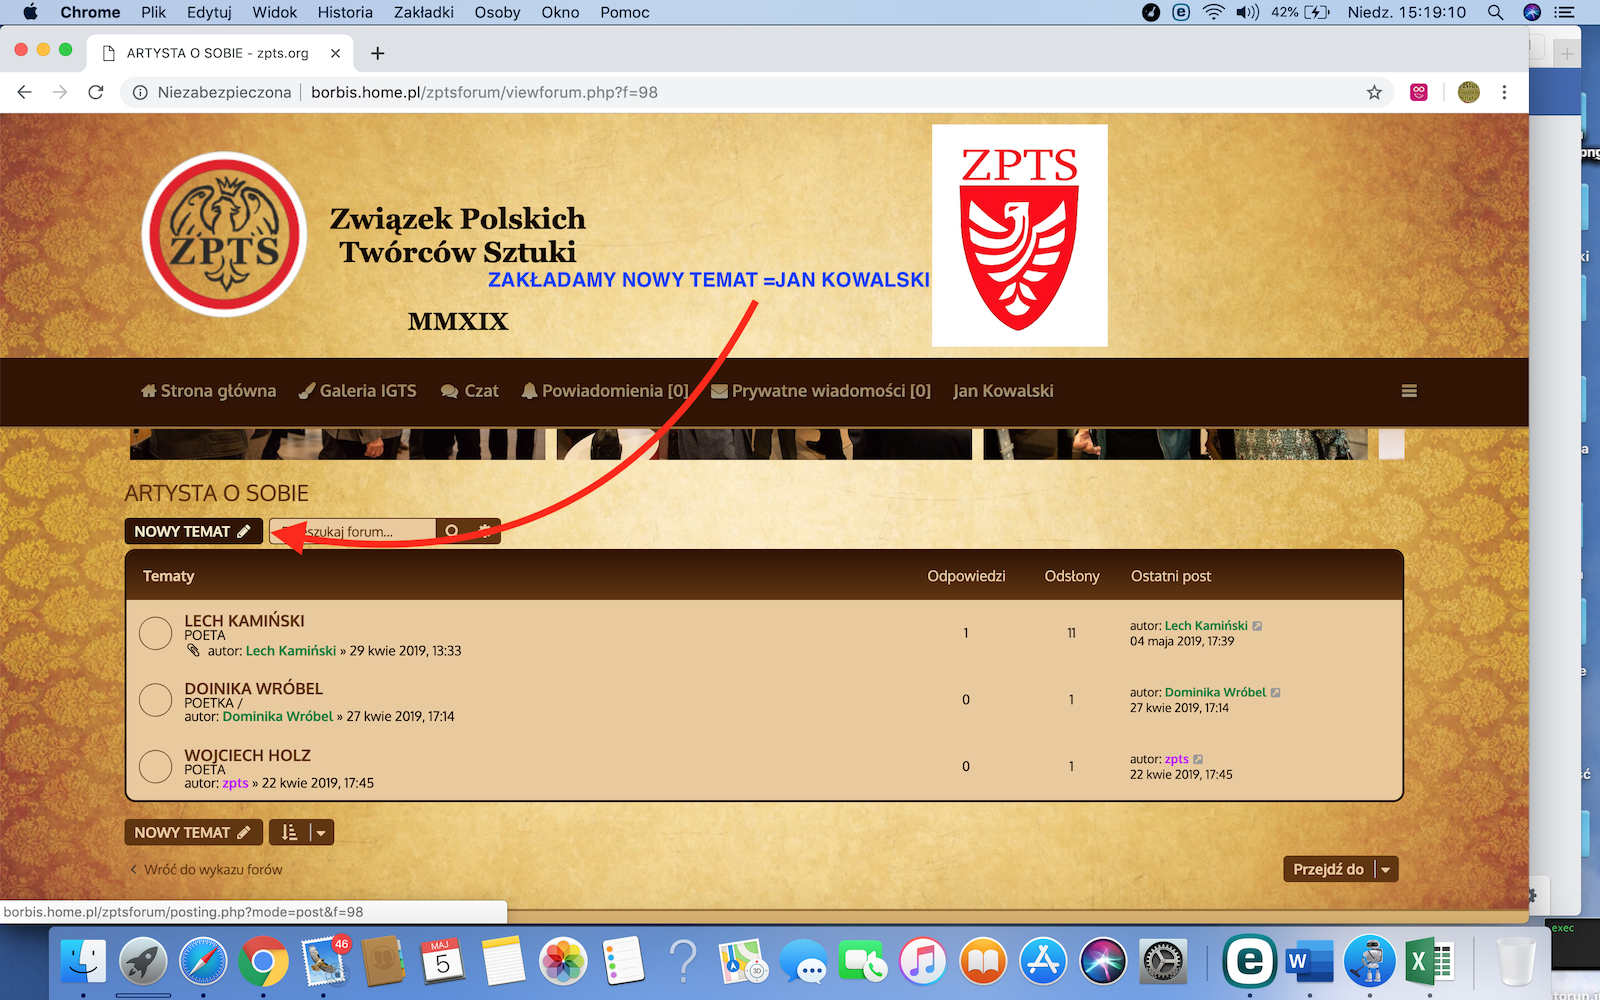Open the hamburger menu in navigation bar

tap(1409, 391)
